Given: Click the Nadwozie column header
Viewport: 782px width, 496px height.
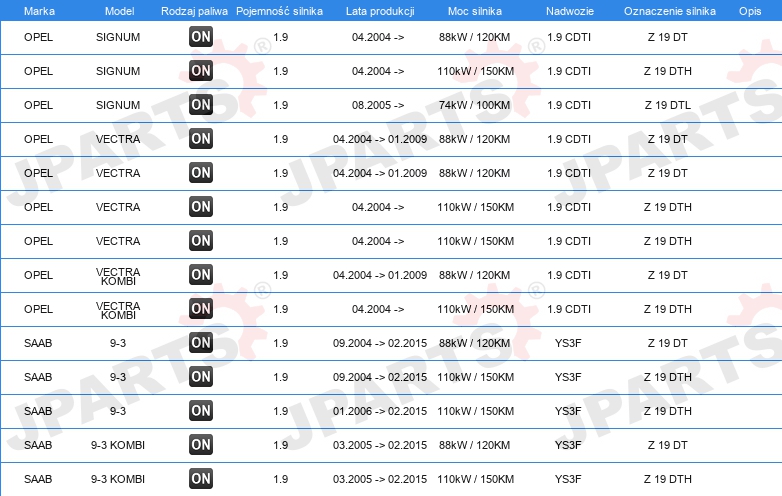Looking at the screenshot, I should coord(570,11).
